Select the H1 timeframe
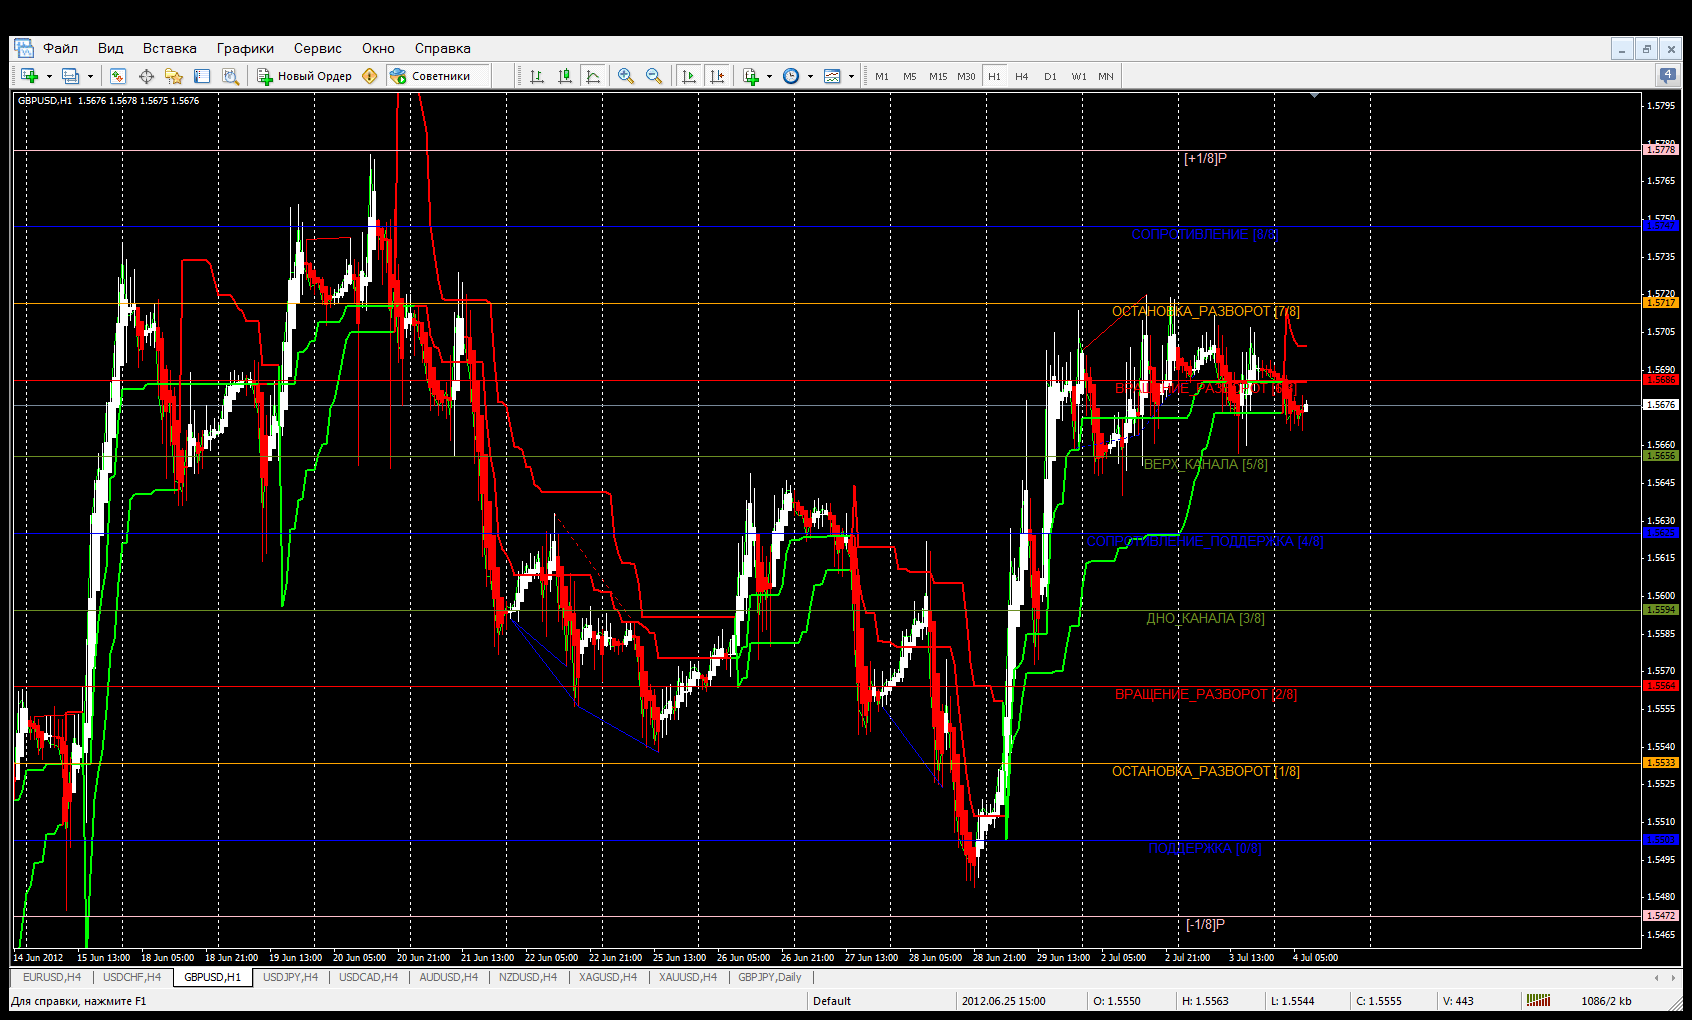The image size is (1692, 1020). coord(994,76)
